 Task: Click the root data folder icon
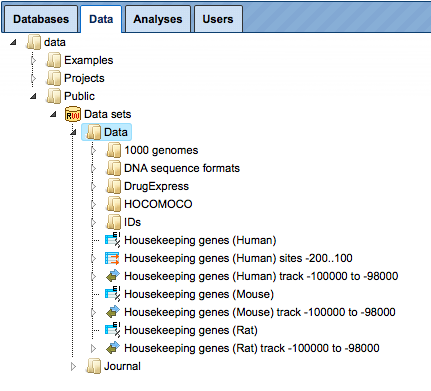[33, 42]
